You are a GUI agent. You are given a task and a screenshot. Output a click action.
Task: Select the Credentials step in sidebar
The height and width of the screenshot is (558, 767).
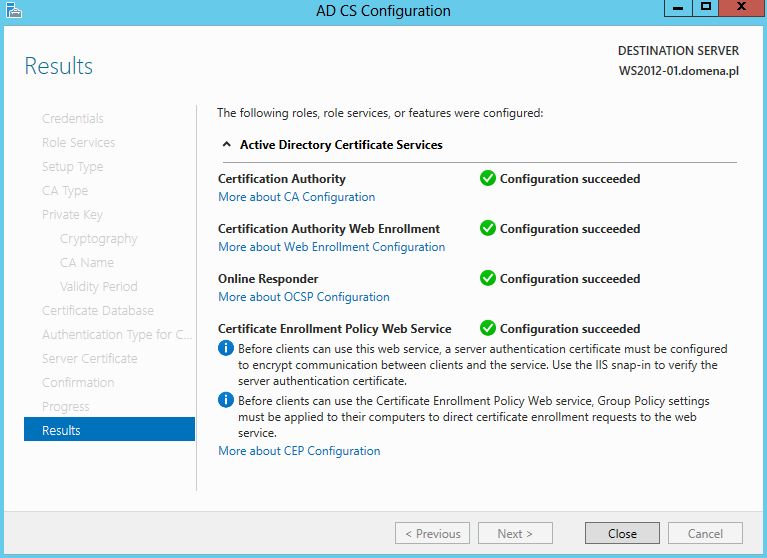(72, 119)
